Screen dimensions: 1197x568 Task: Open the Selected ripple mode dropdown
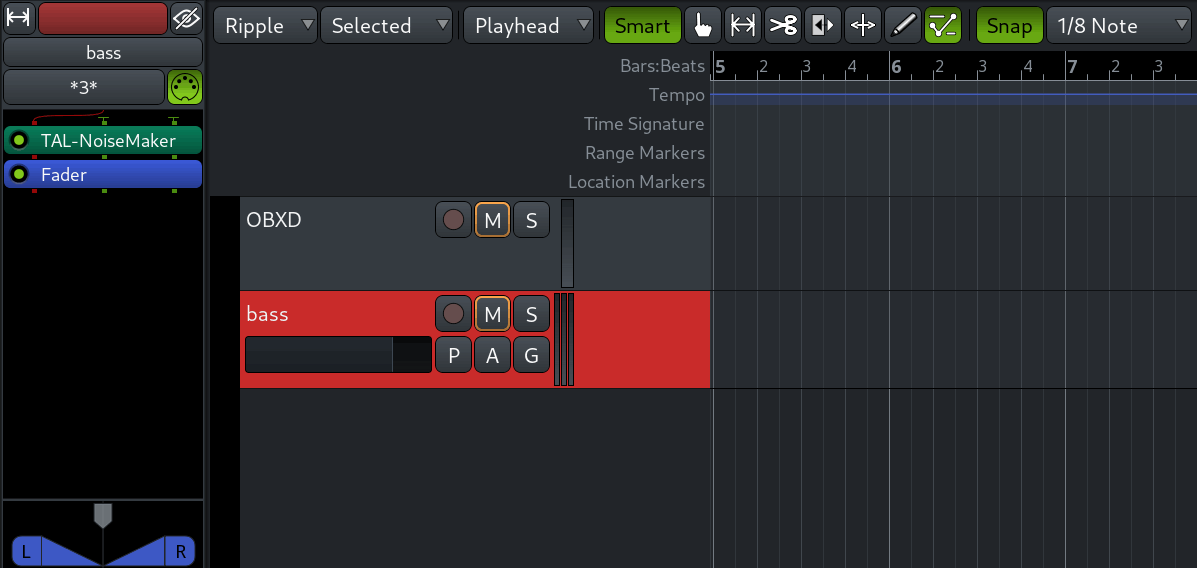pos(386,26)
